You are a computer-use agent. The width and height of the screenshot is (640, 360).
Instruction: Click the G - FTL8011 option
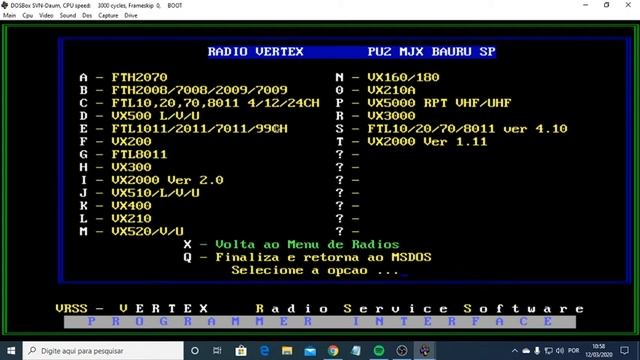pyautogui.click(x=123, y=154)
